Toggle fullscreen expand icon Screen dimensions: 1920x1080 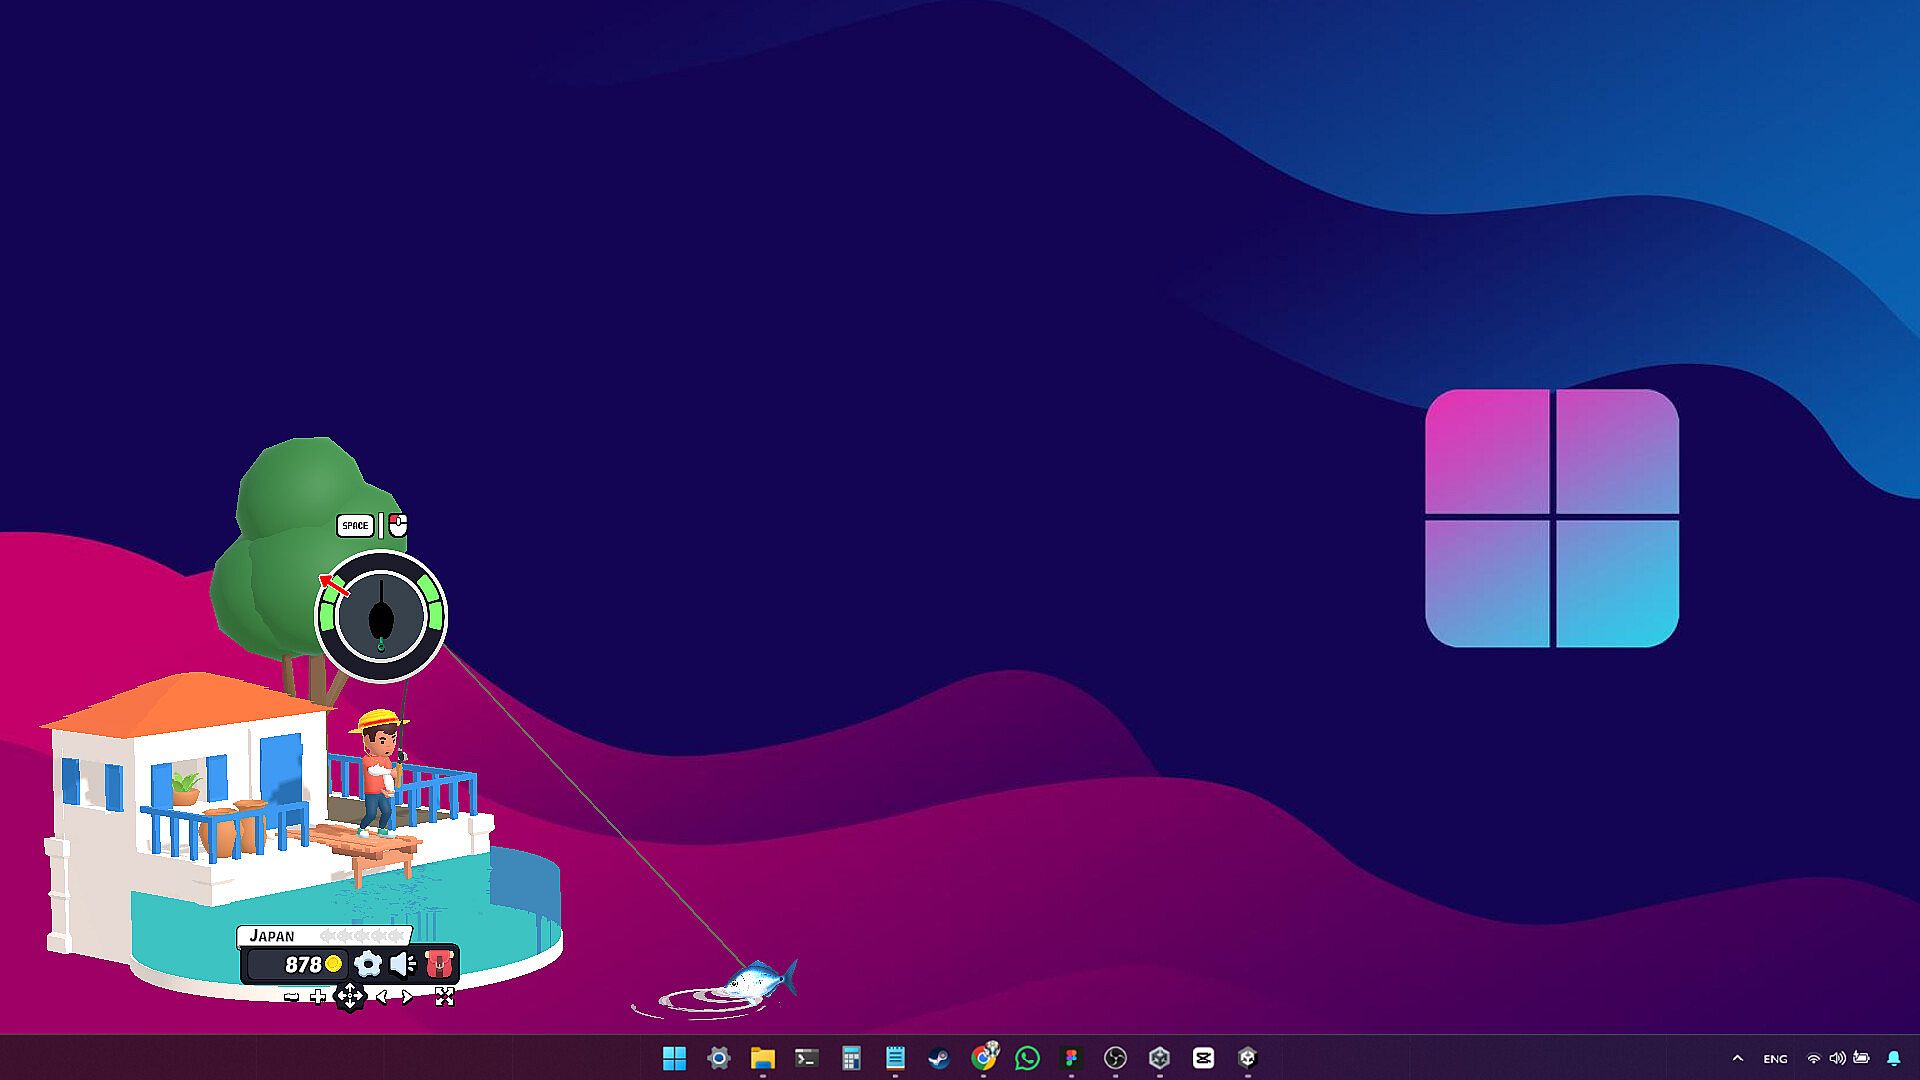point(445,996)
